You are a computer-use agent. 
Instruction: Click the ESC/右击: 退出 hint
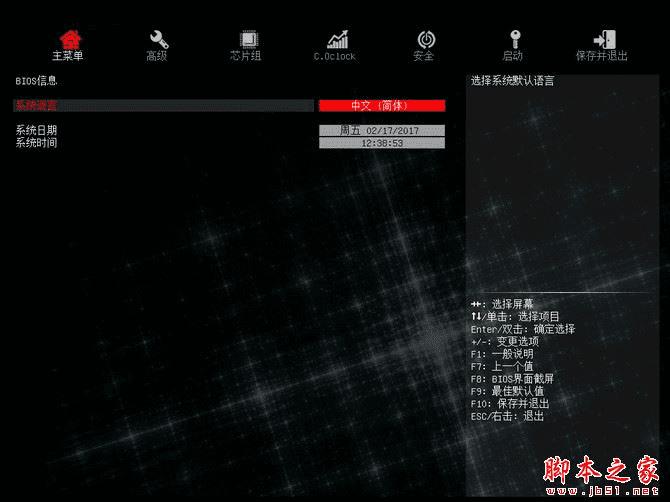507,416
